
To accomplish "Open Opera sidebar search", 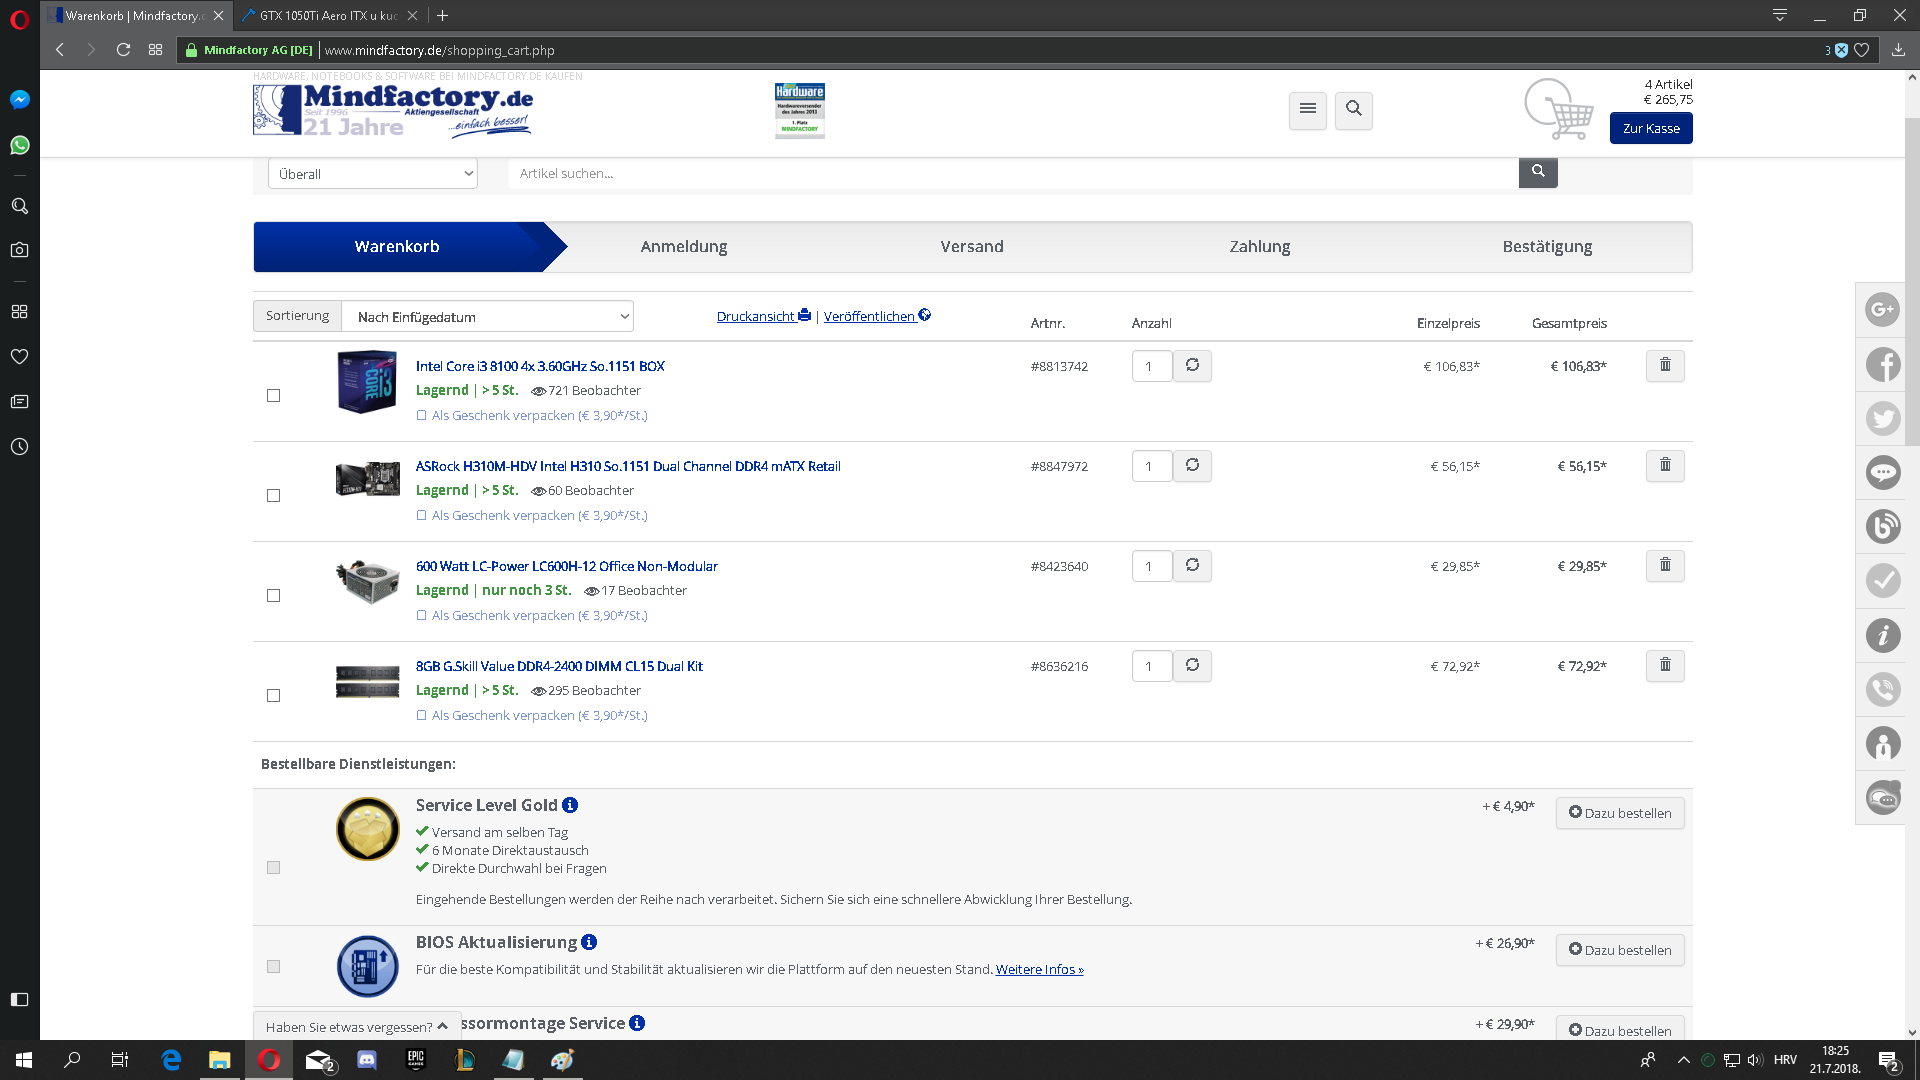I will click(19, 206).
